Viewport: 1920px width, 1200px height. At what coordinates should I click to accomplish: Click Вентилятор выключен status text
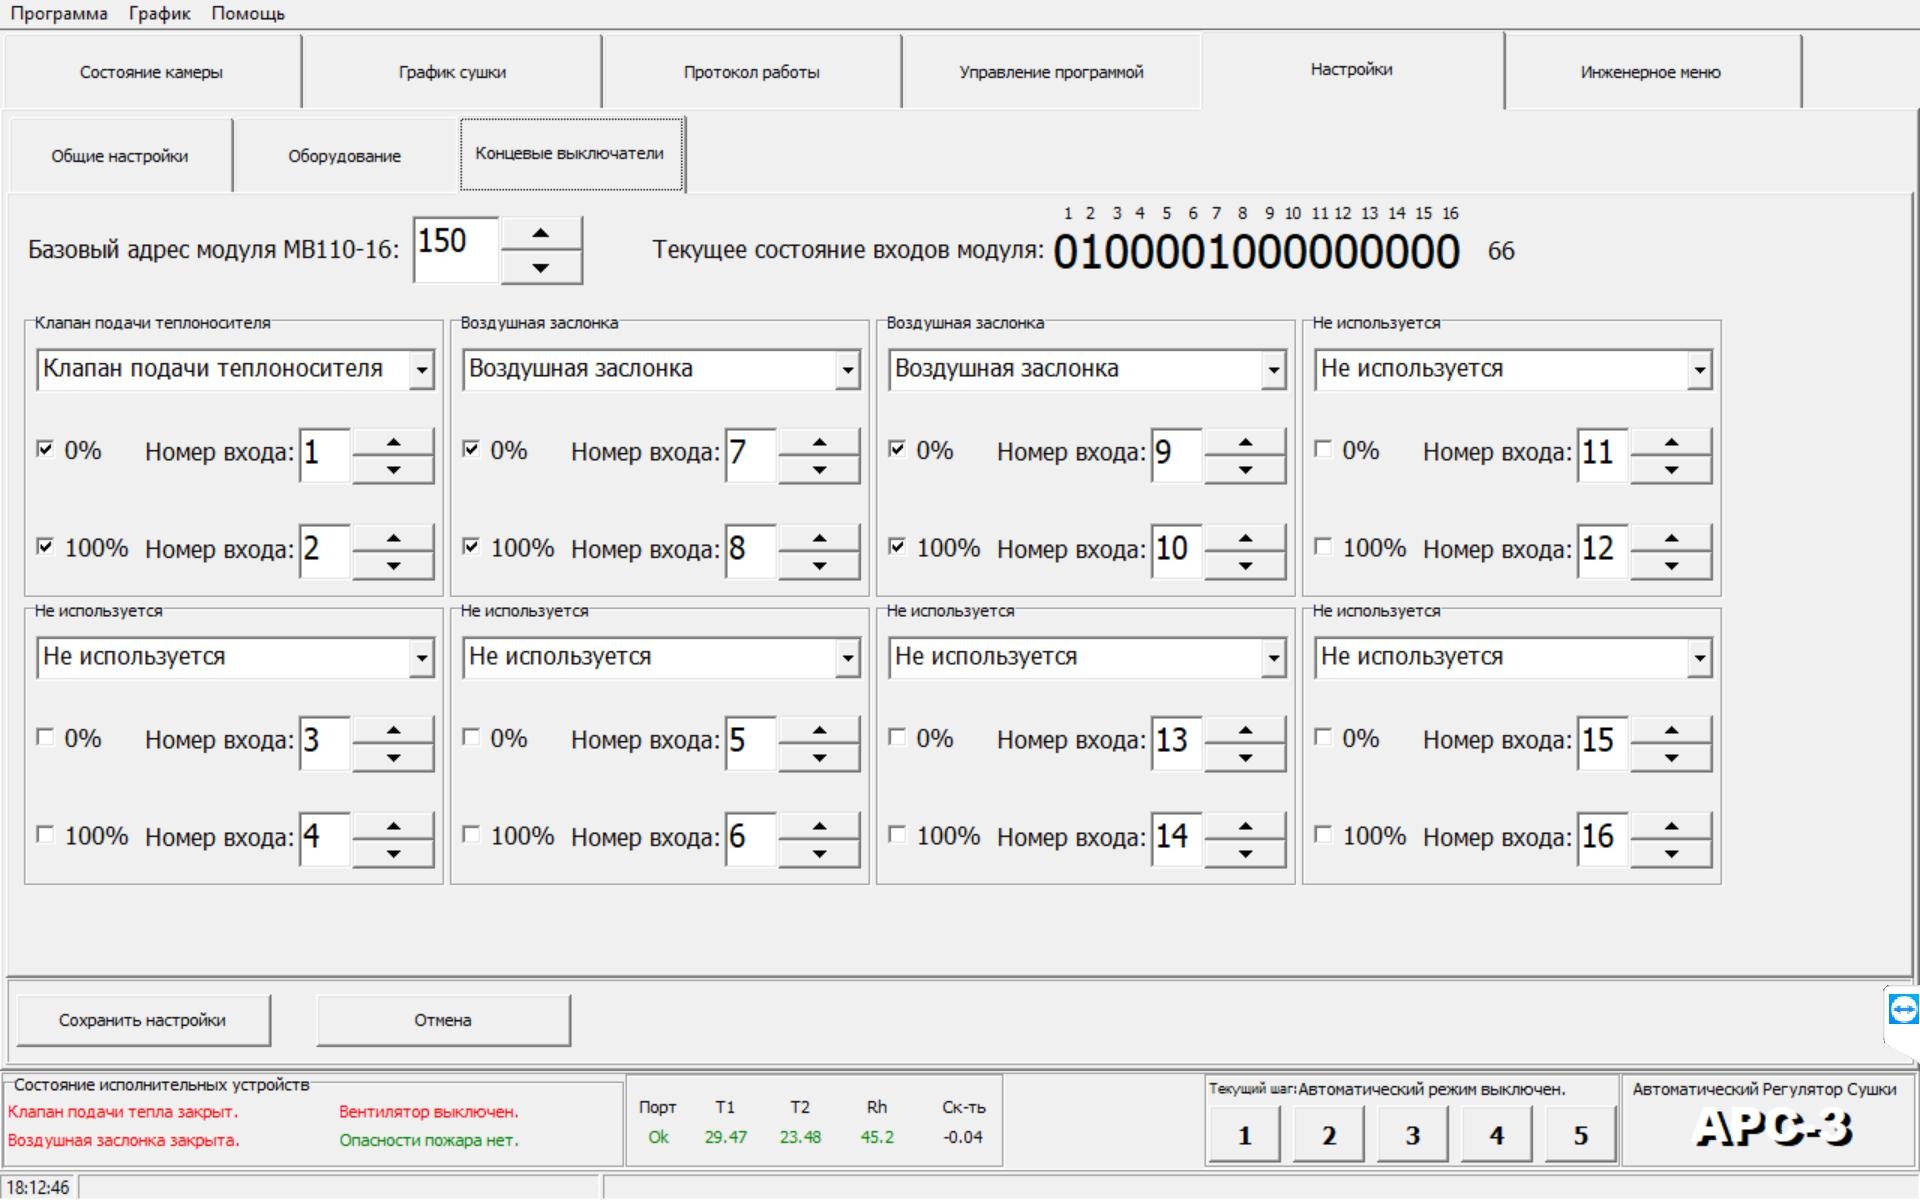tap(428, 1111)
